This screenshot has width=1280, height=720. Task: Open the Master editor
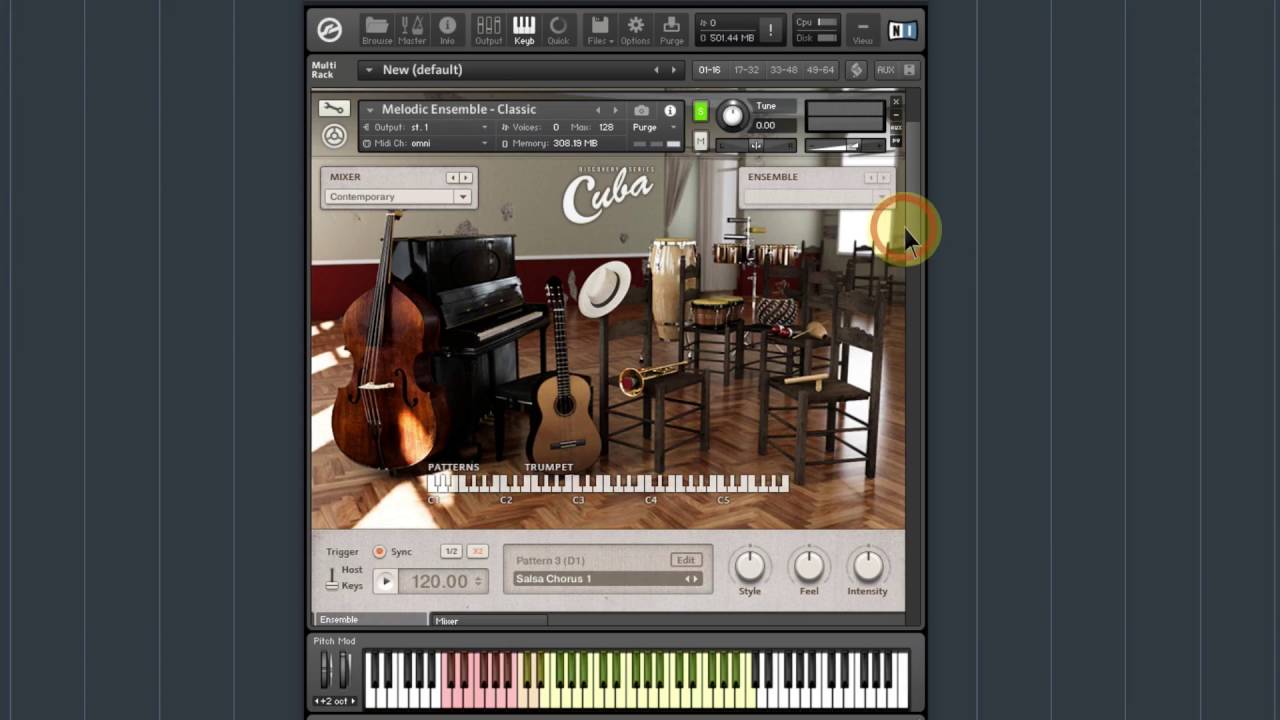click(412, 30)
